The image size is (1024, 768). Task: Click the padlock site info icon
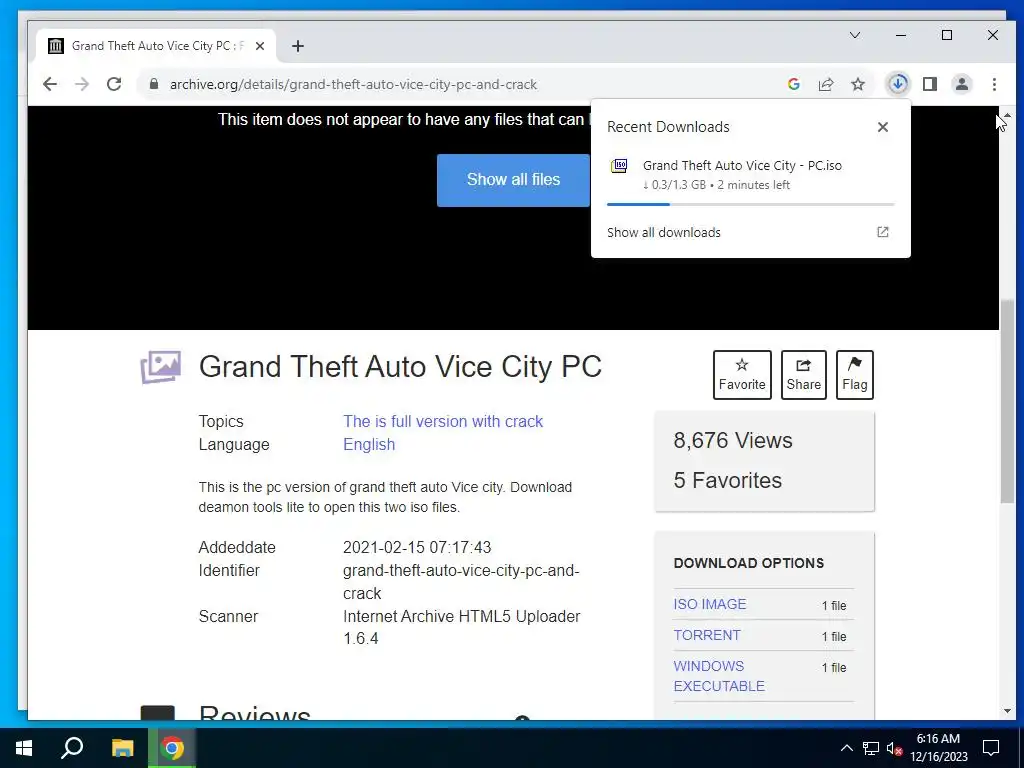[154, 84]
